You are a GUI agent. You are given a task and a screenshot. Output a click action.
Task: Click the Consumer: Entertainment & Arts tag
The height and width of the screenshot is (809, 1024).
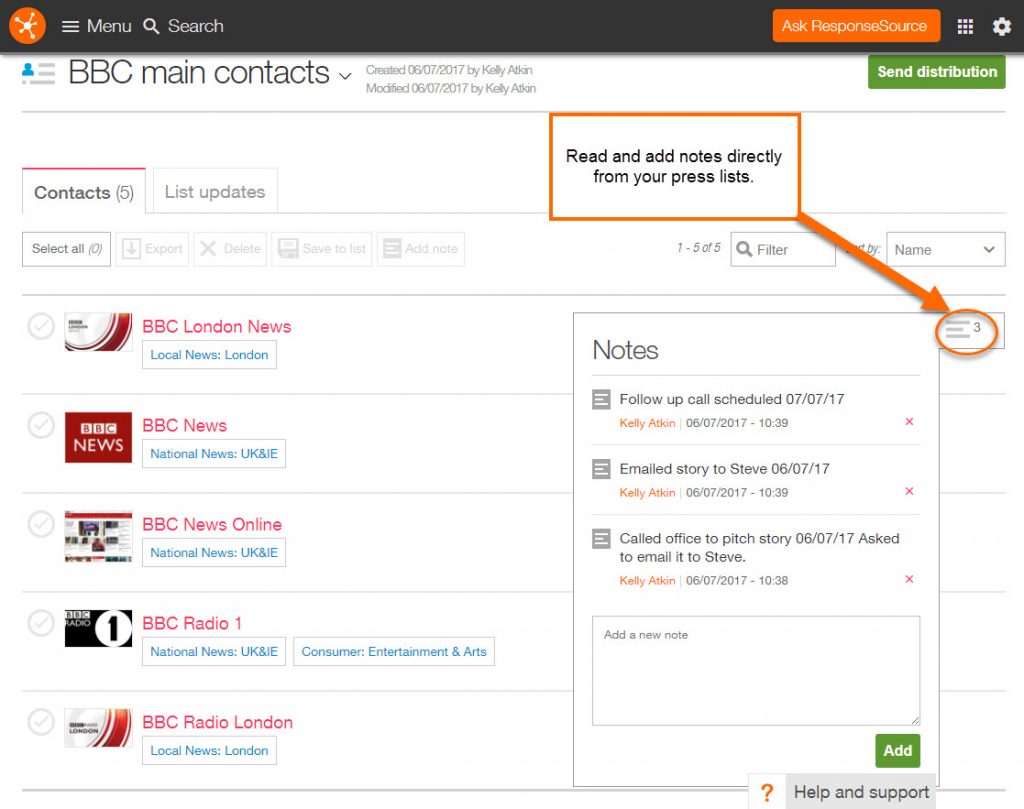(x=394, y=652)
